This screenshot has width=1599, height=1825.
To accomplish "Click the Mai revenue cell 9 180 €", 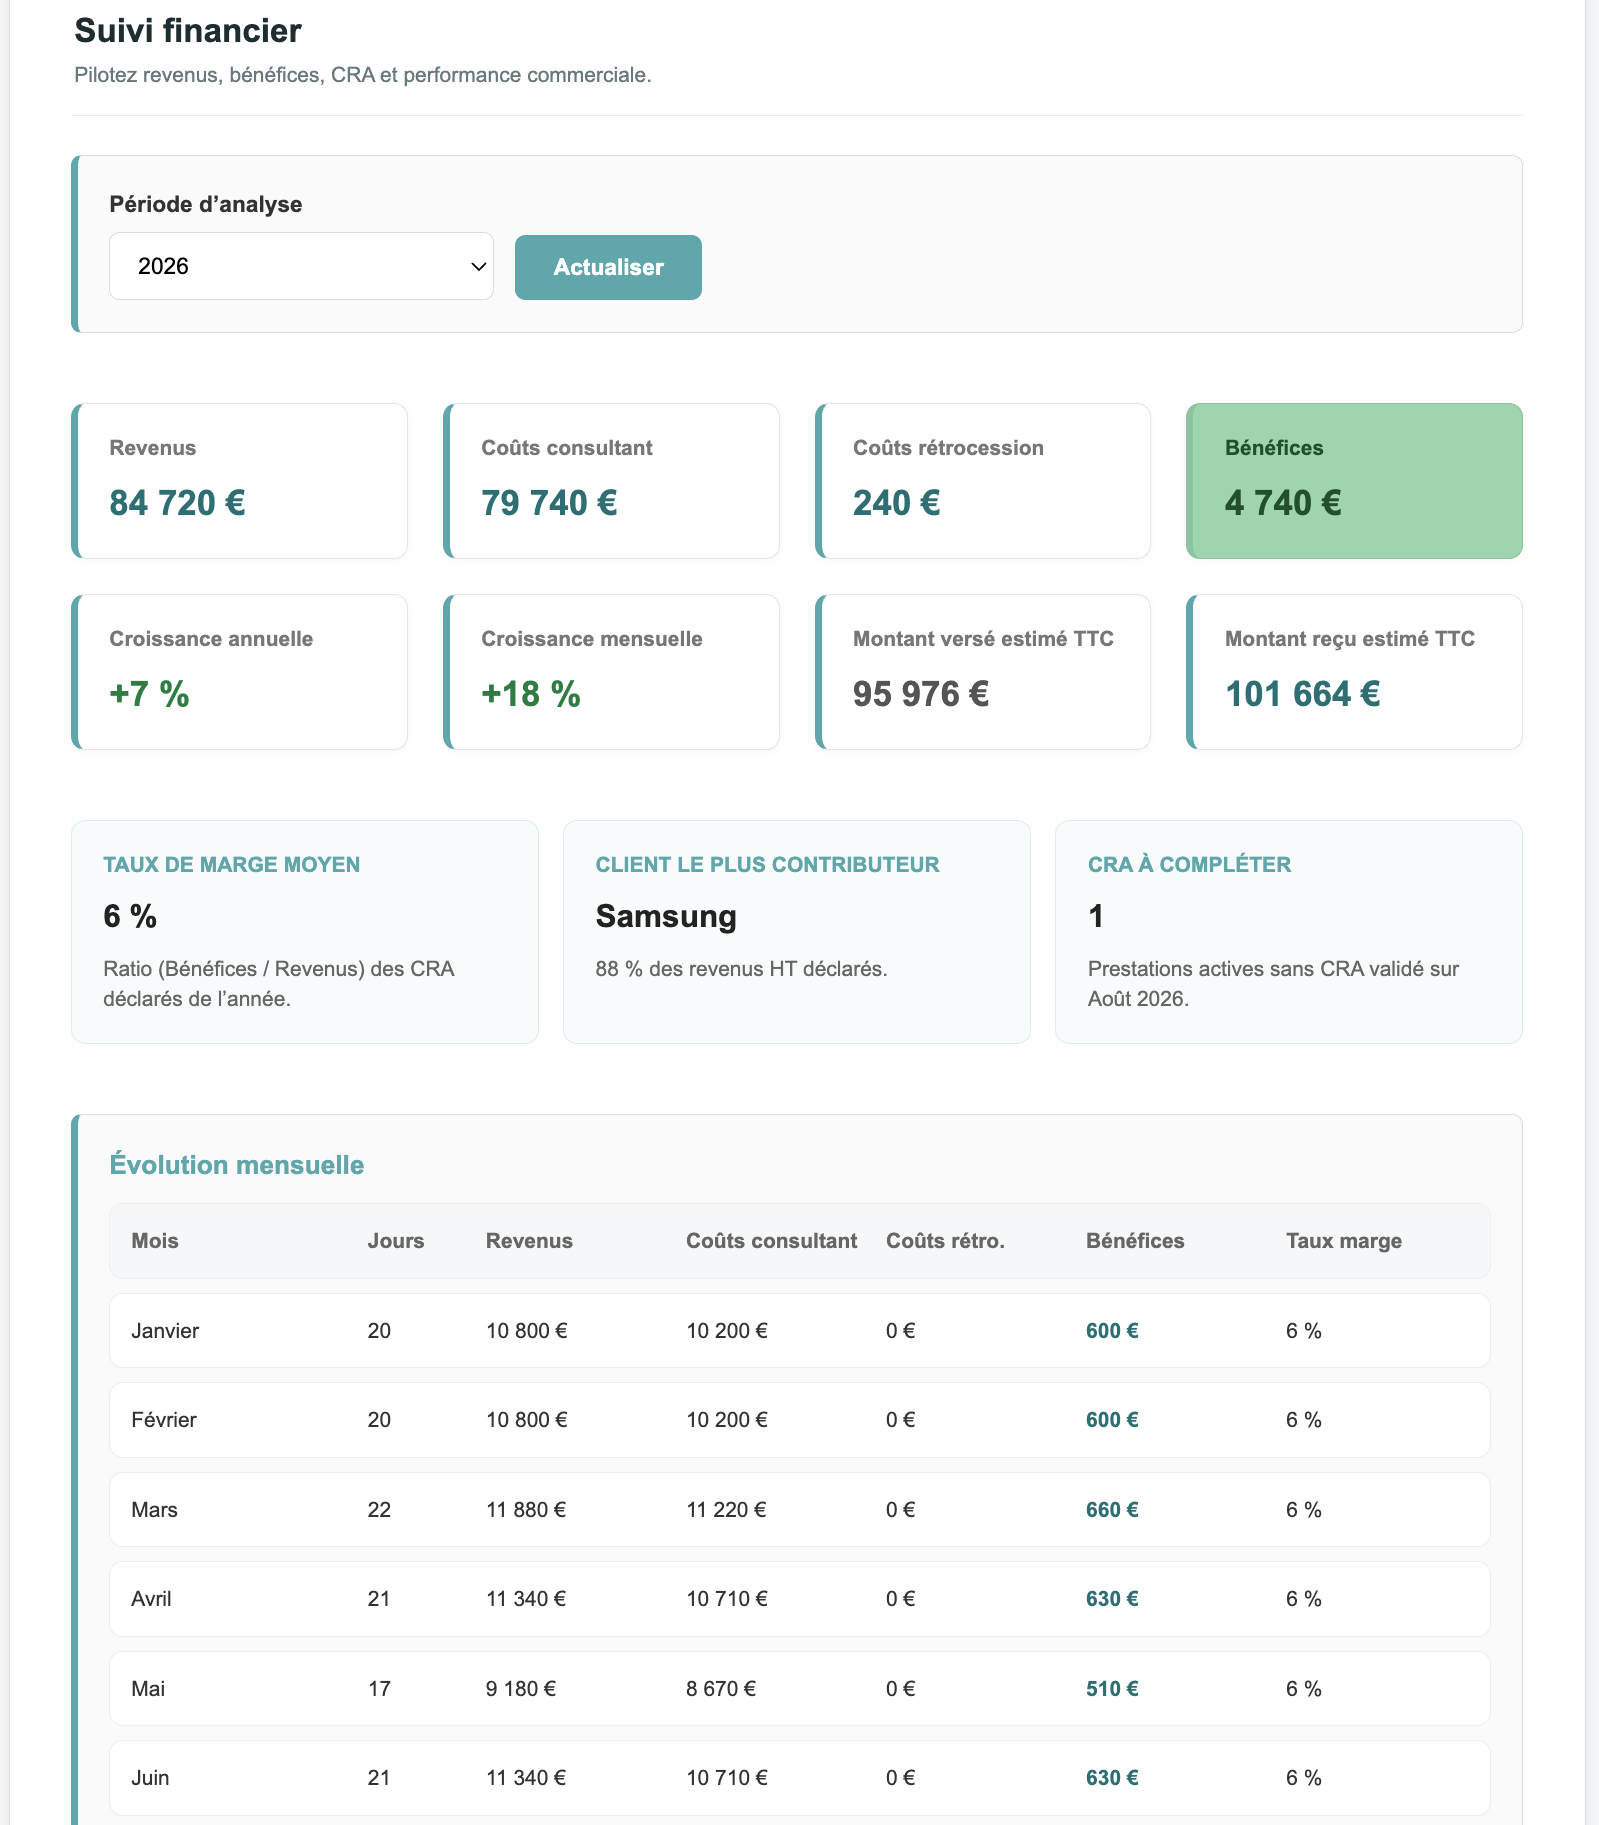I will [x=521, y=1689].
